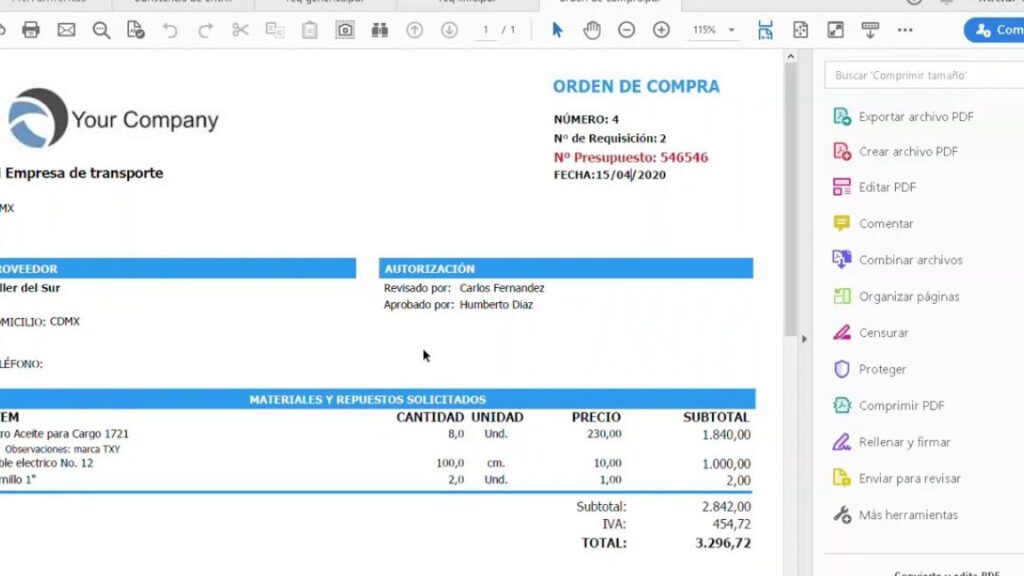Click the zoom out minus button
The height and width of the screenshot is (576, 1024).
coord(626,30)
